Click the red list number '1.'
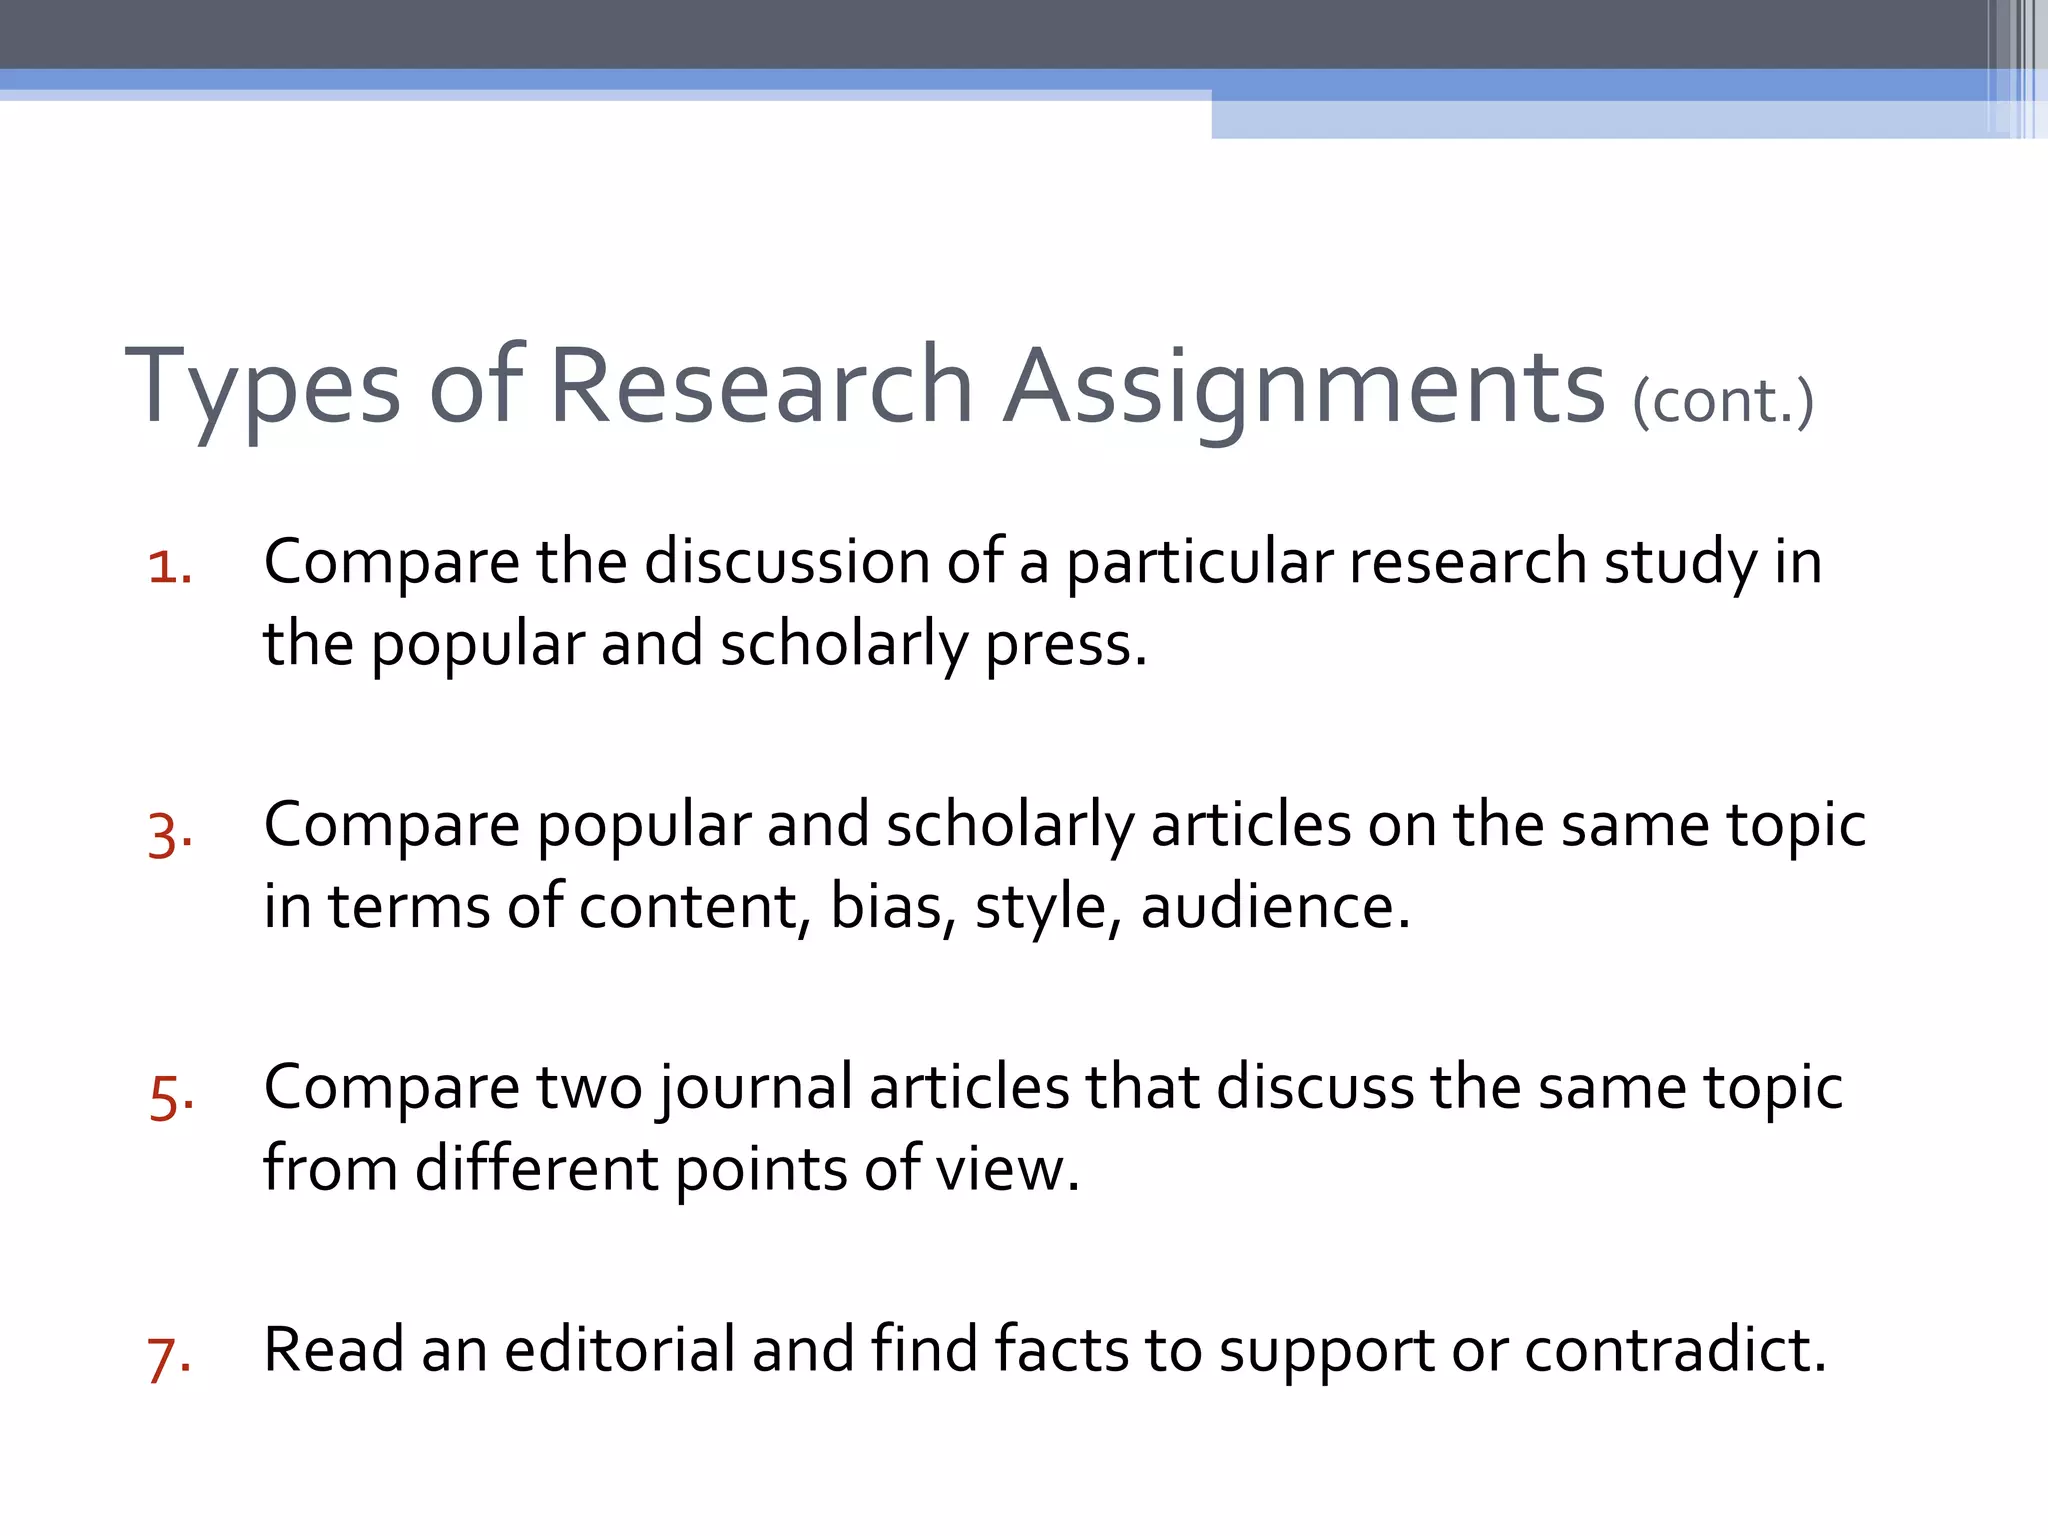The image size is (2048, 1536). (x=170, y=566)
